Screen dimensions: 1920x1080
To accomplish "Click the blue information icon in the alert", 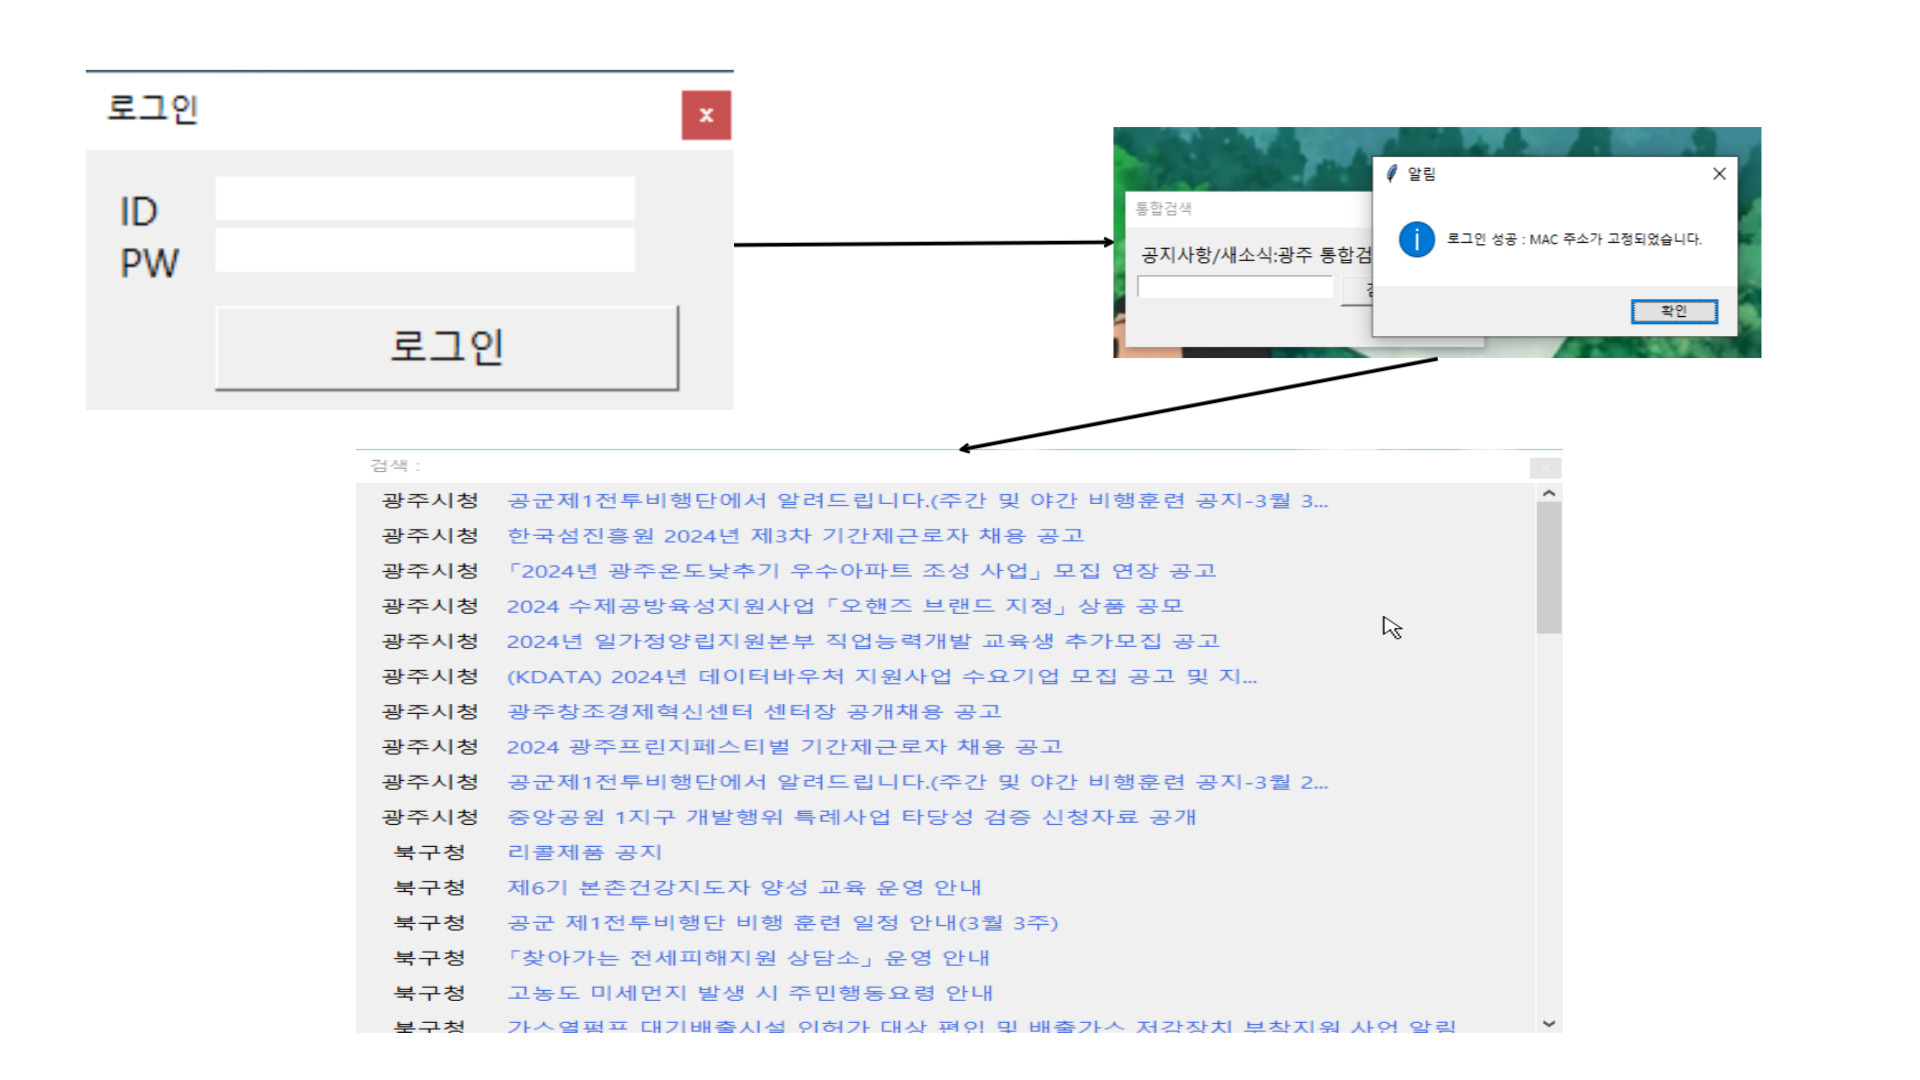I will click(x=1416, y=239).
